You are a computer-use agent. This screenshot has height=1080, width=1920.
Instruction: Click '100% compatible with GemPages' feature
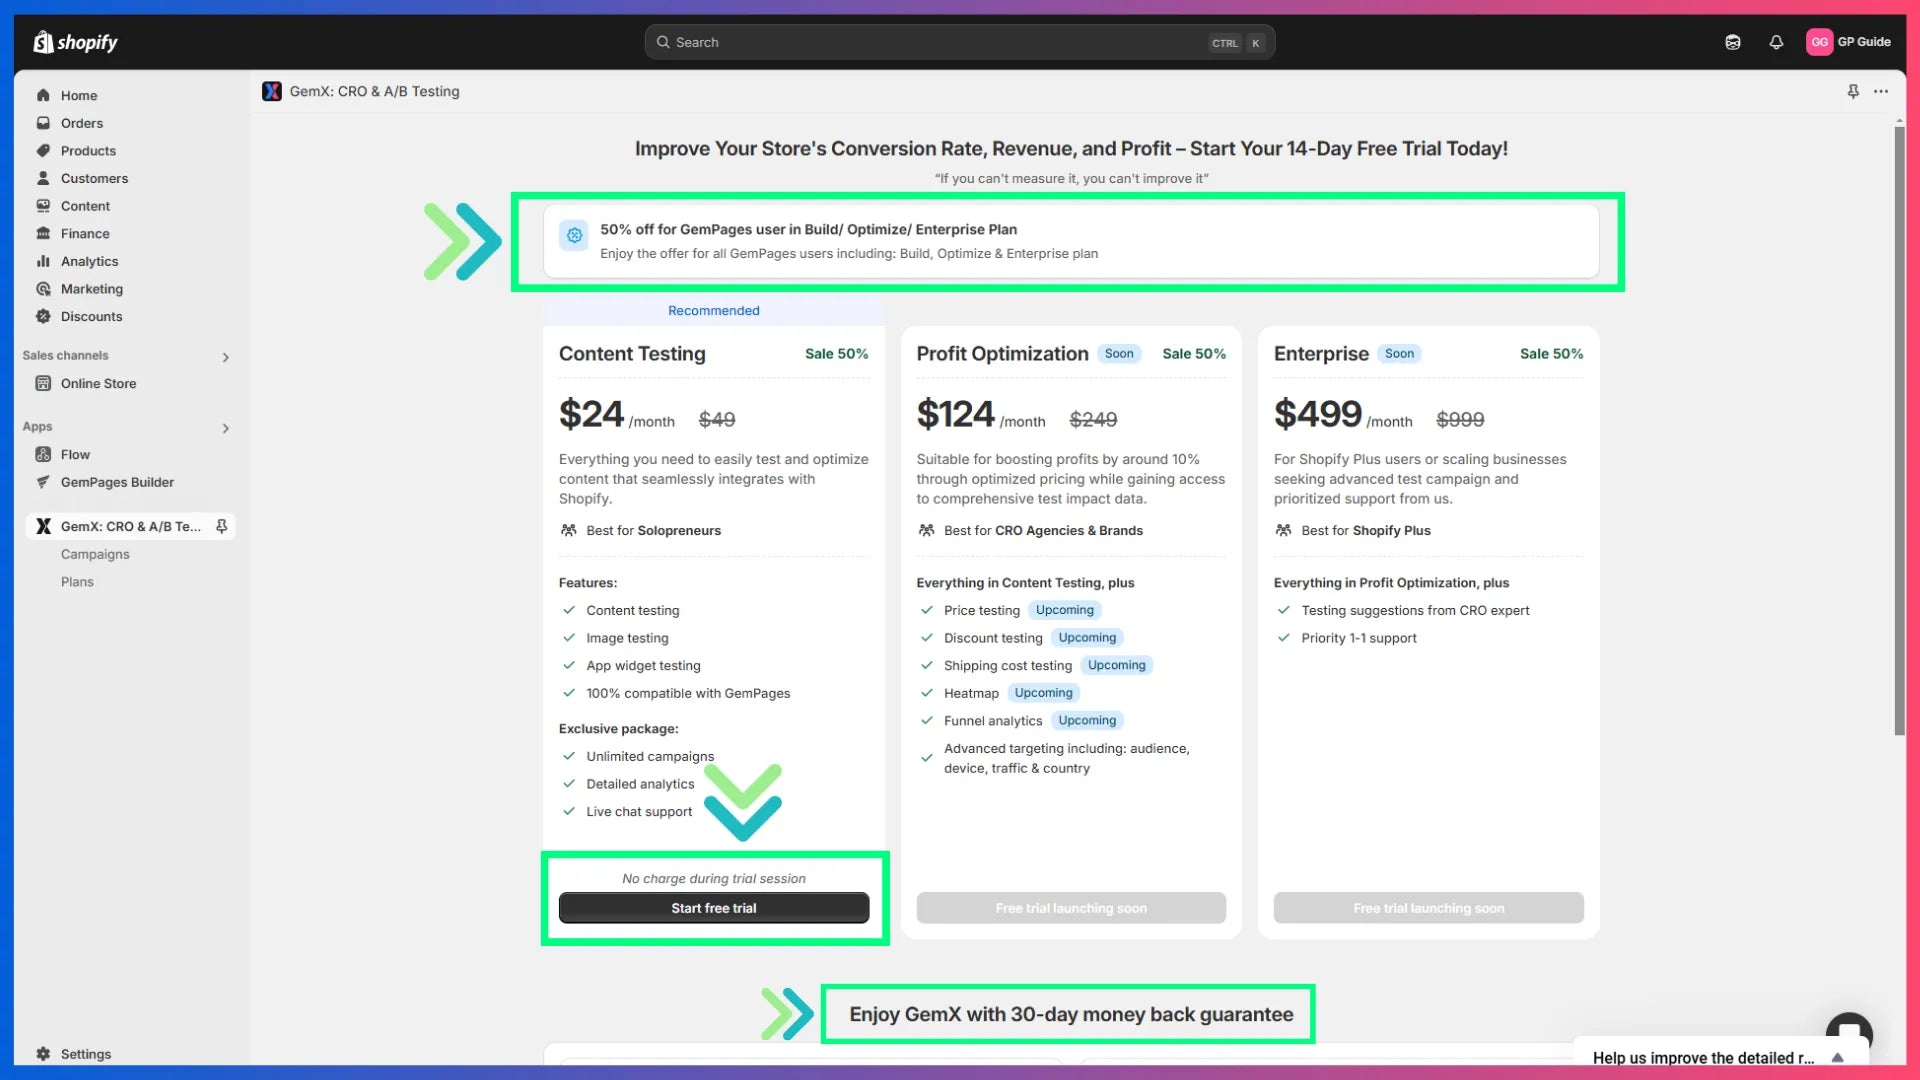pyautogui.click(x=688, y=693)
